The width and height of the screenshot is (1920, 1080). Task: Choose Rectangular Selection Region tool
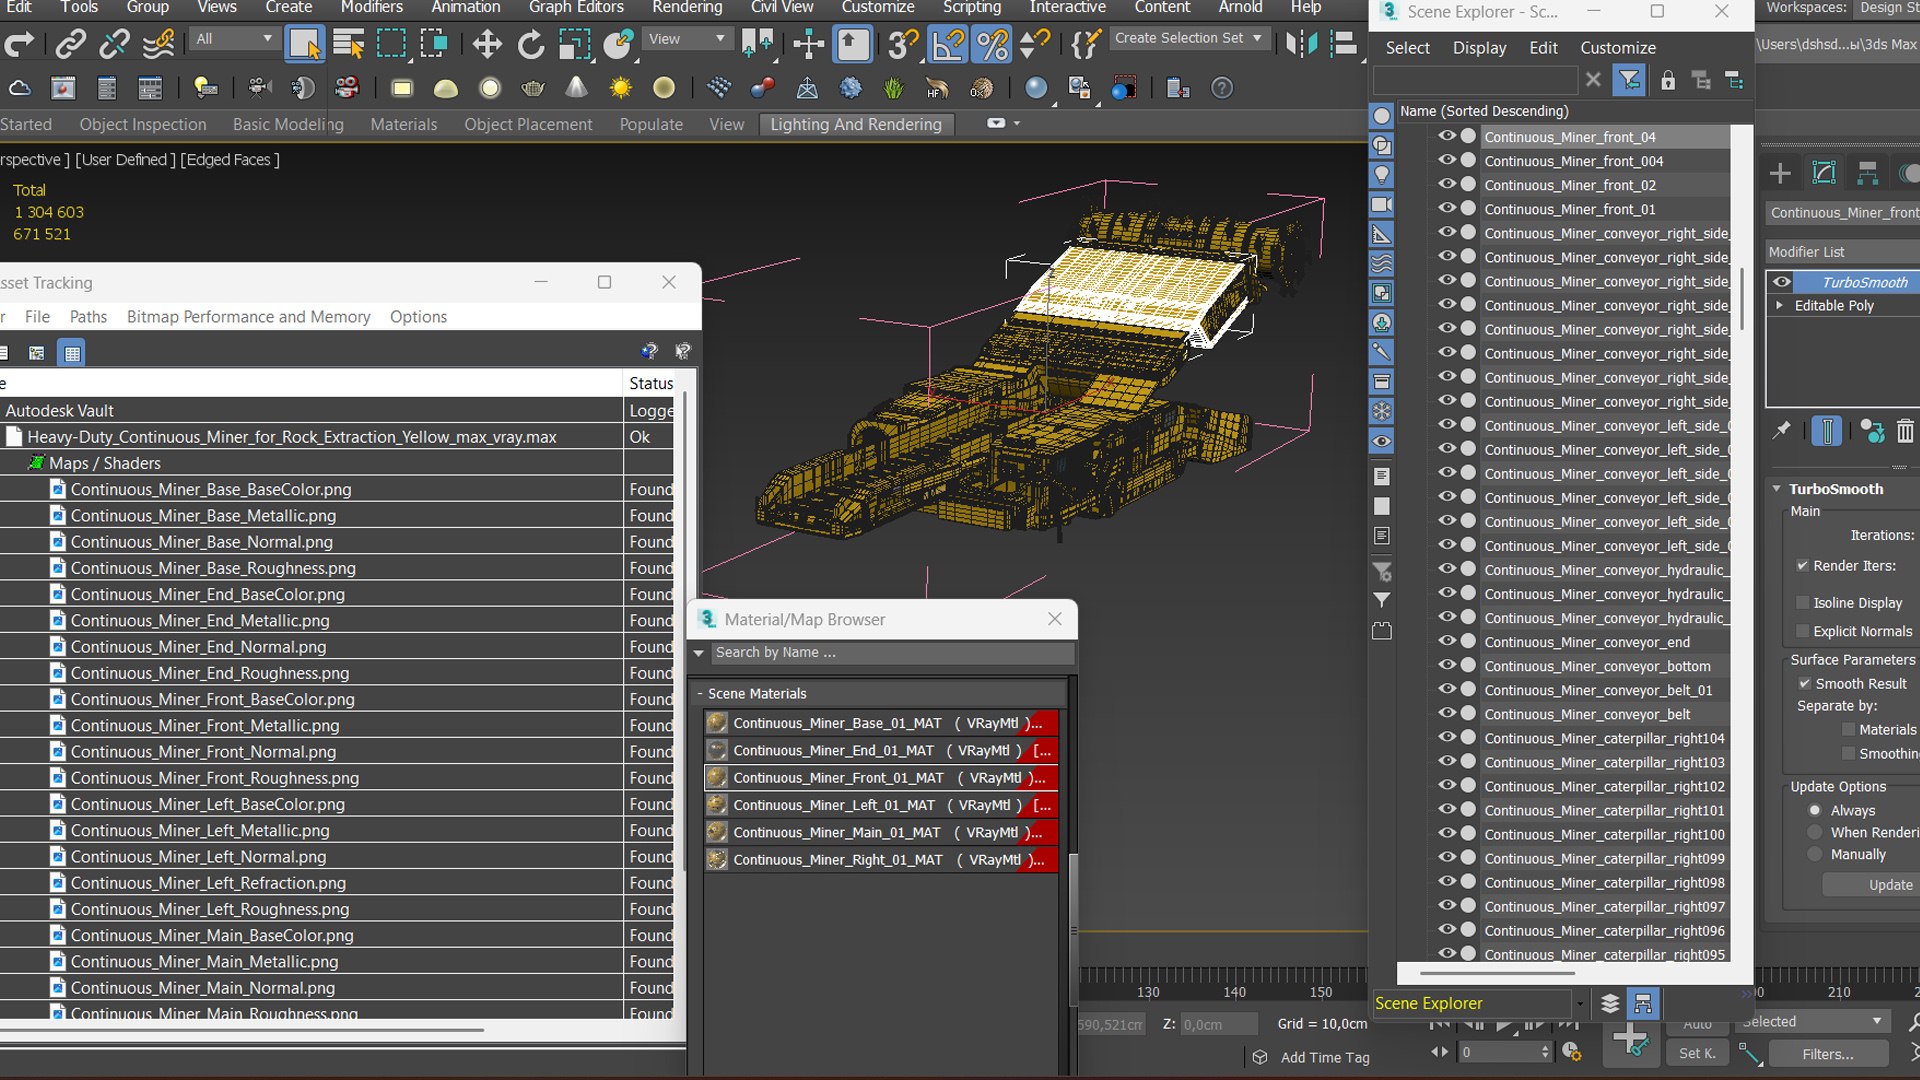click(391, 44)
